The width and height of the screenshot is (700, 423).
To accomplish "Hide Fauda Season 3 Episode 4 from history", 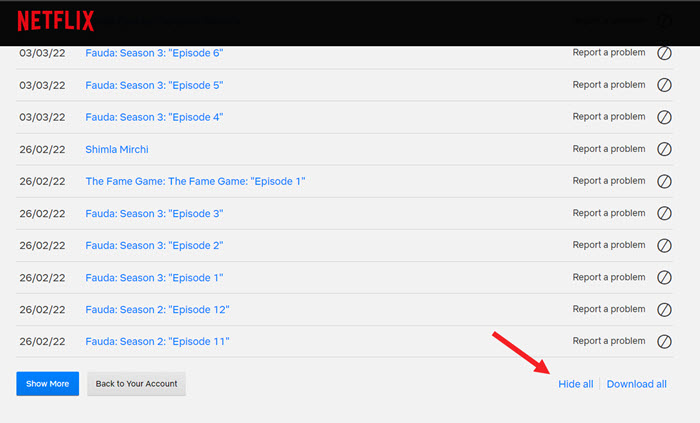I will click(664, 117).
